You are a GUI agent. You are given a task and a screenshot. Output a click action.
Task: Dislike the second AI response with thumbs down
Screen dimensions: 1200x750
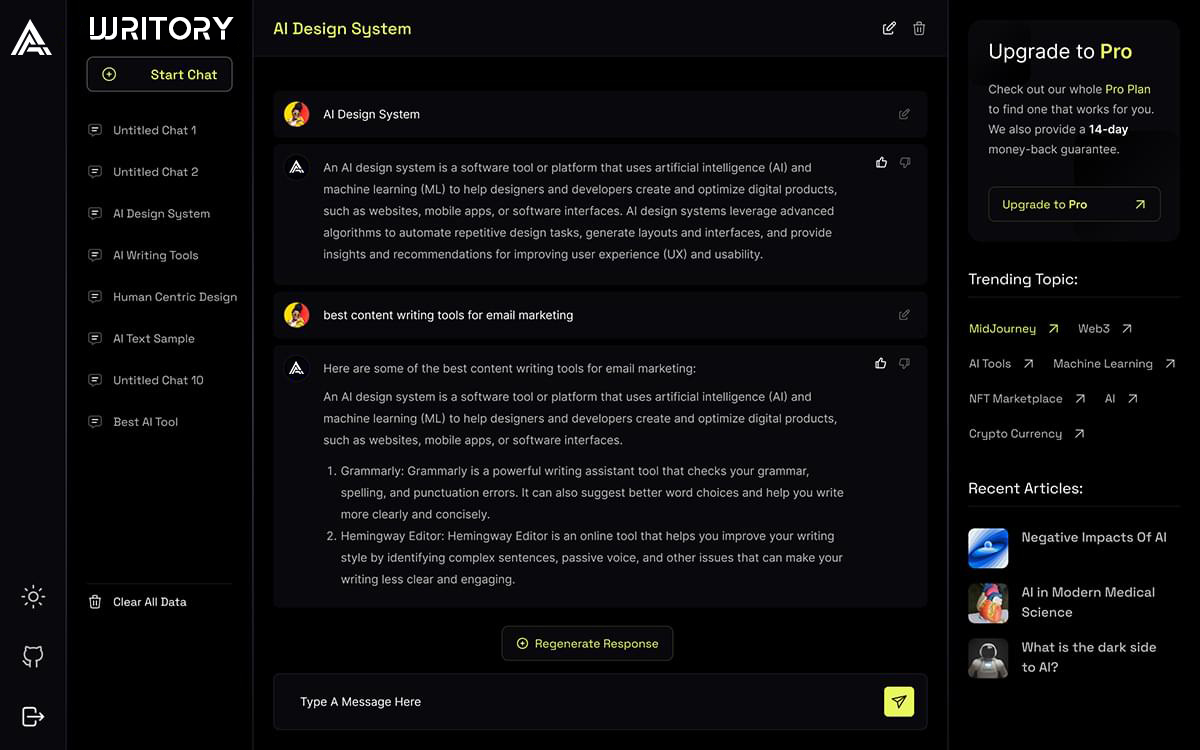(x=904, y=363)
